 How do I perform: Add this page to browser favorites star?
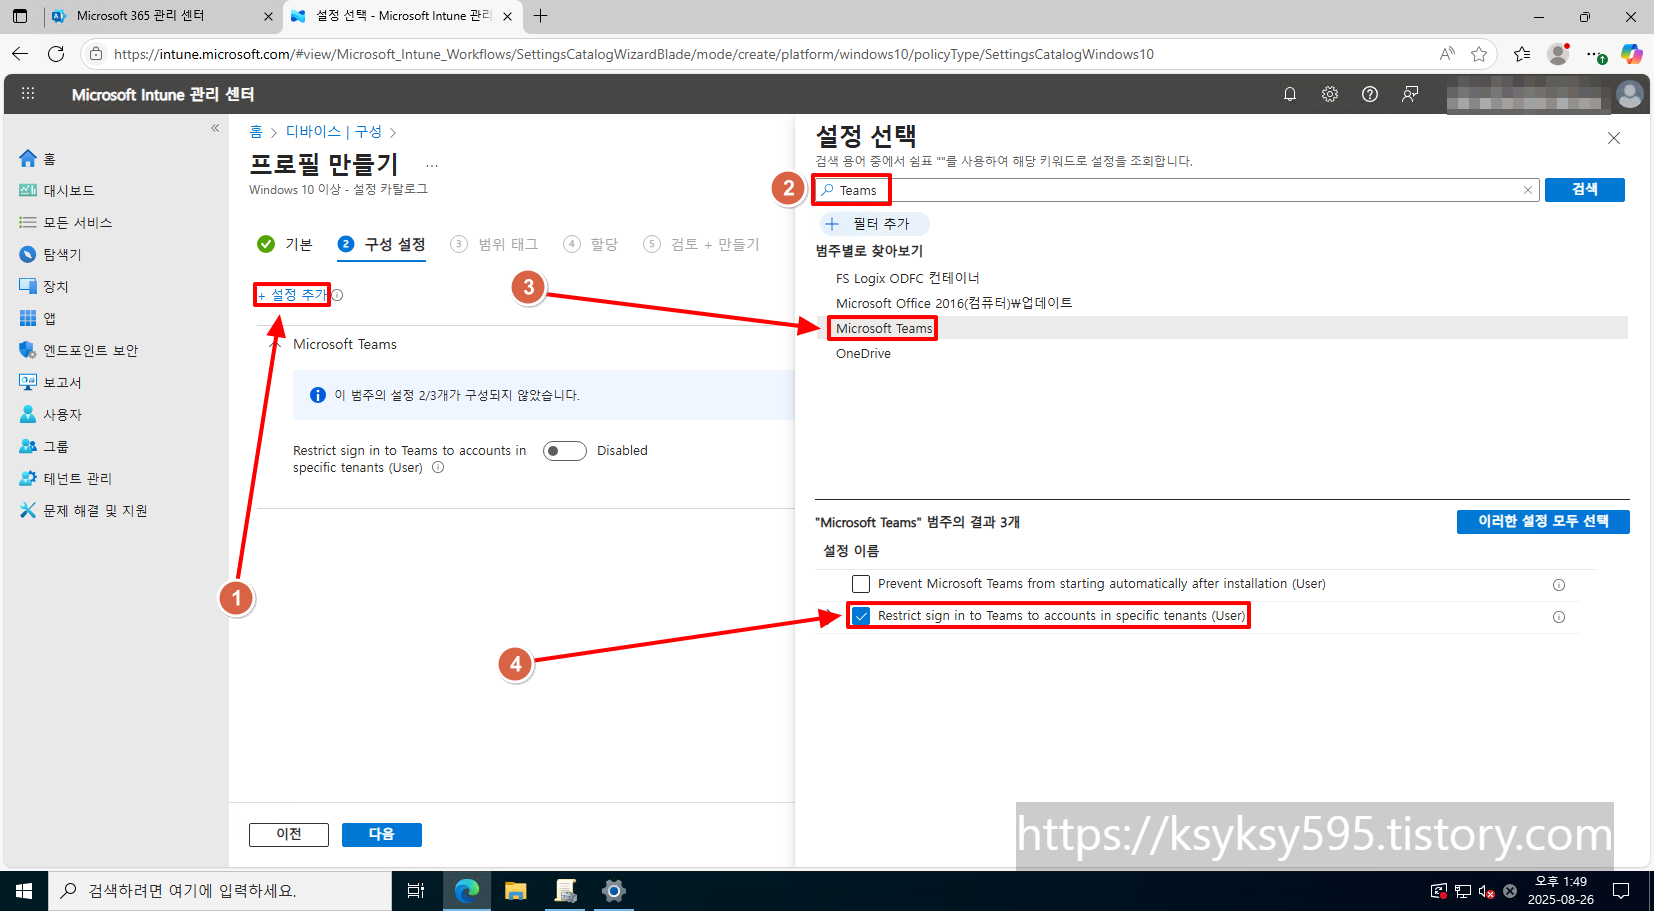click(1479, 54)
